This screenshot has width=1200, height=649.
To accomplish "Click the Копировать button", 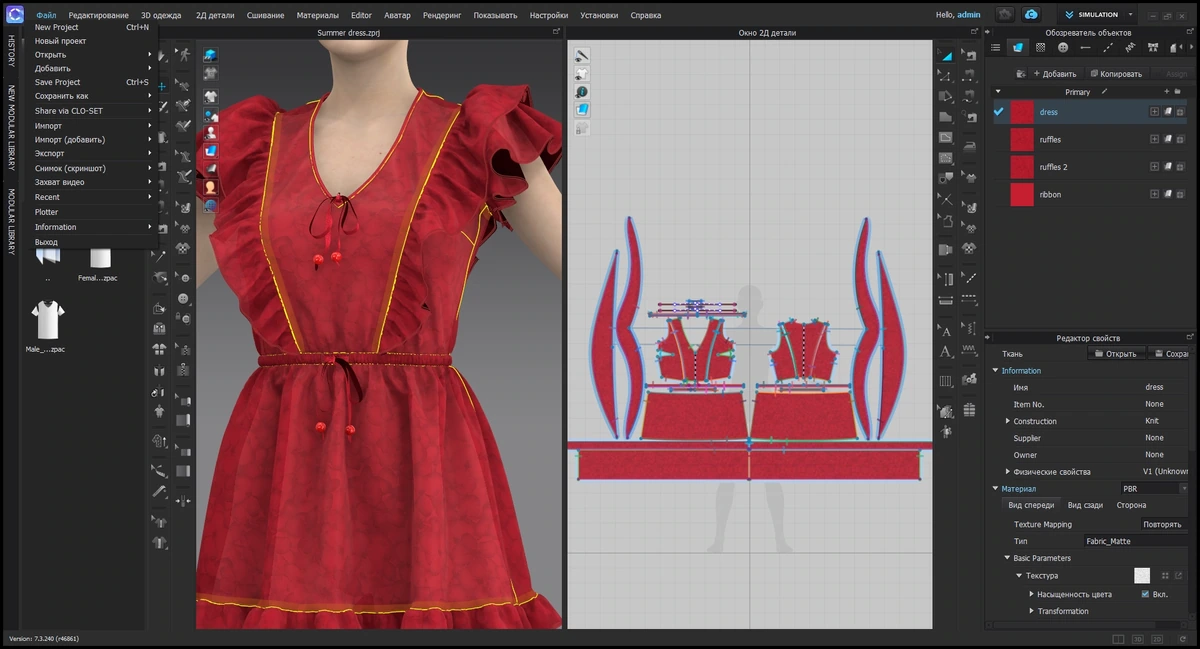I will pyautogui.click(x=1116, y=74).
